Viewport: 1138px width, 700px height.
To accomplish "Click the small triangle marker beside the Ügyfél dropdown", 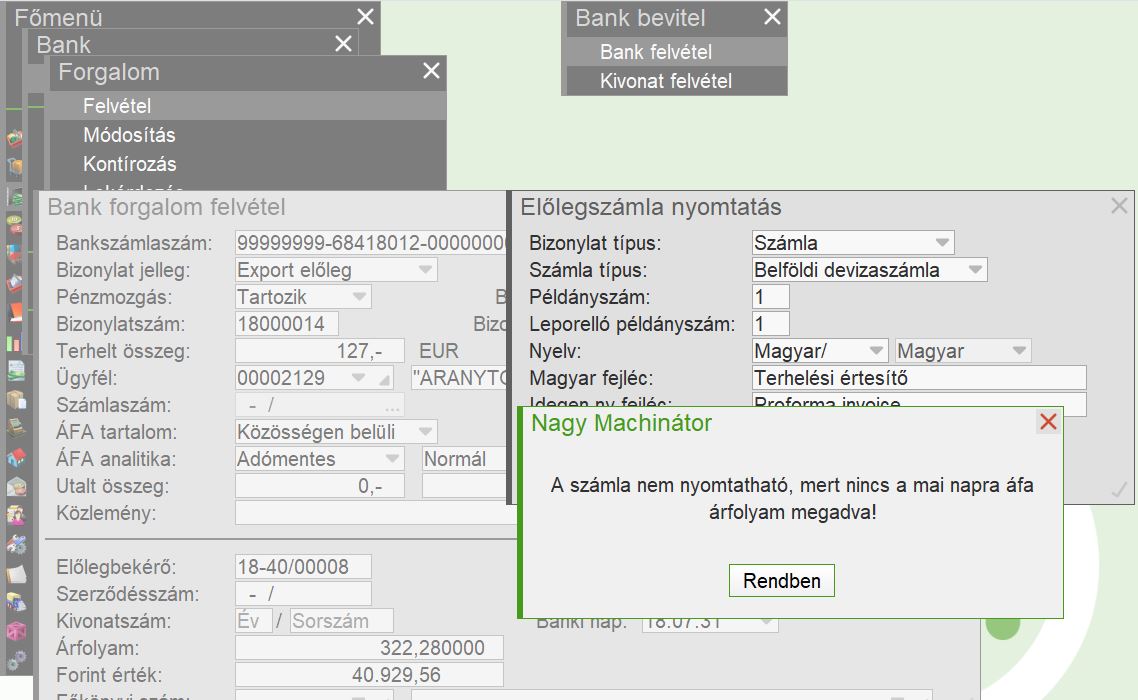I will click(385, 378).
